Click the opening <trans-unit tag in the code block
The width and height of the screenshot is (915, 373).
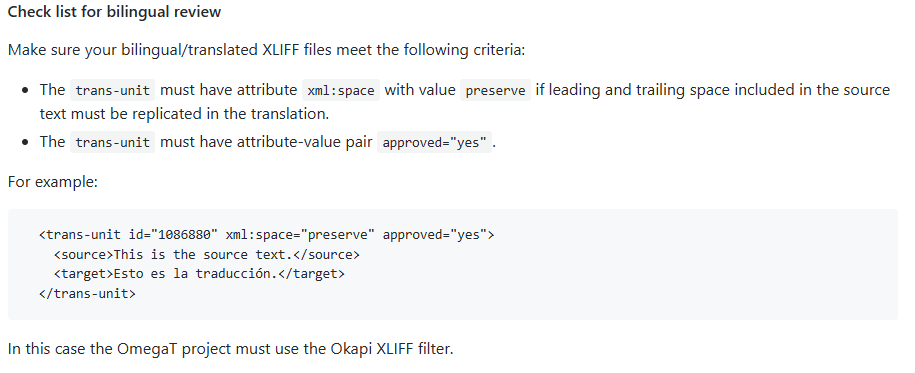[81, 235]
